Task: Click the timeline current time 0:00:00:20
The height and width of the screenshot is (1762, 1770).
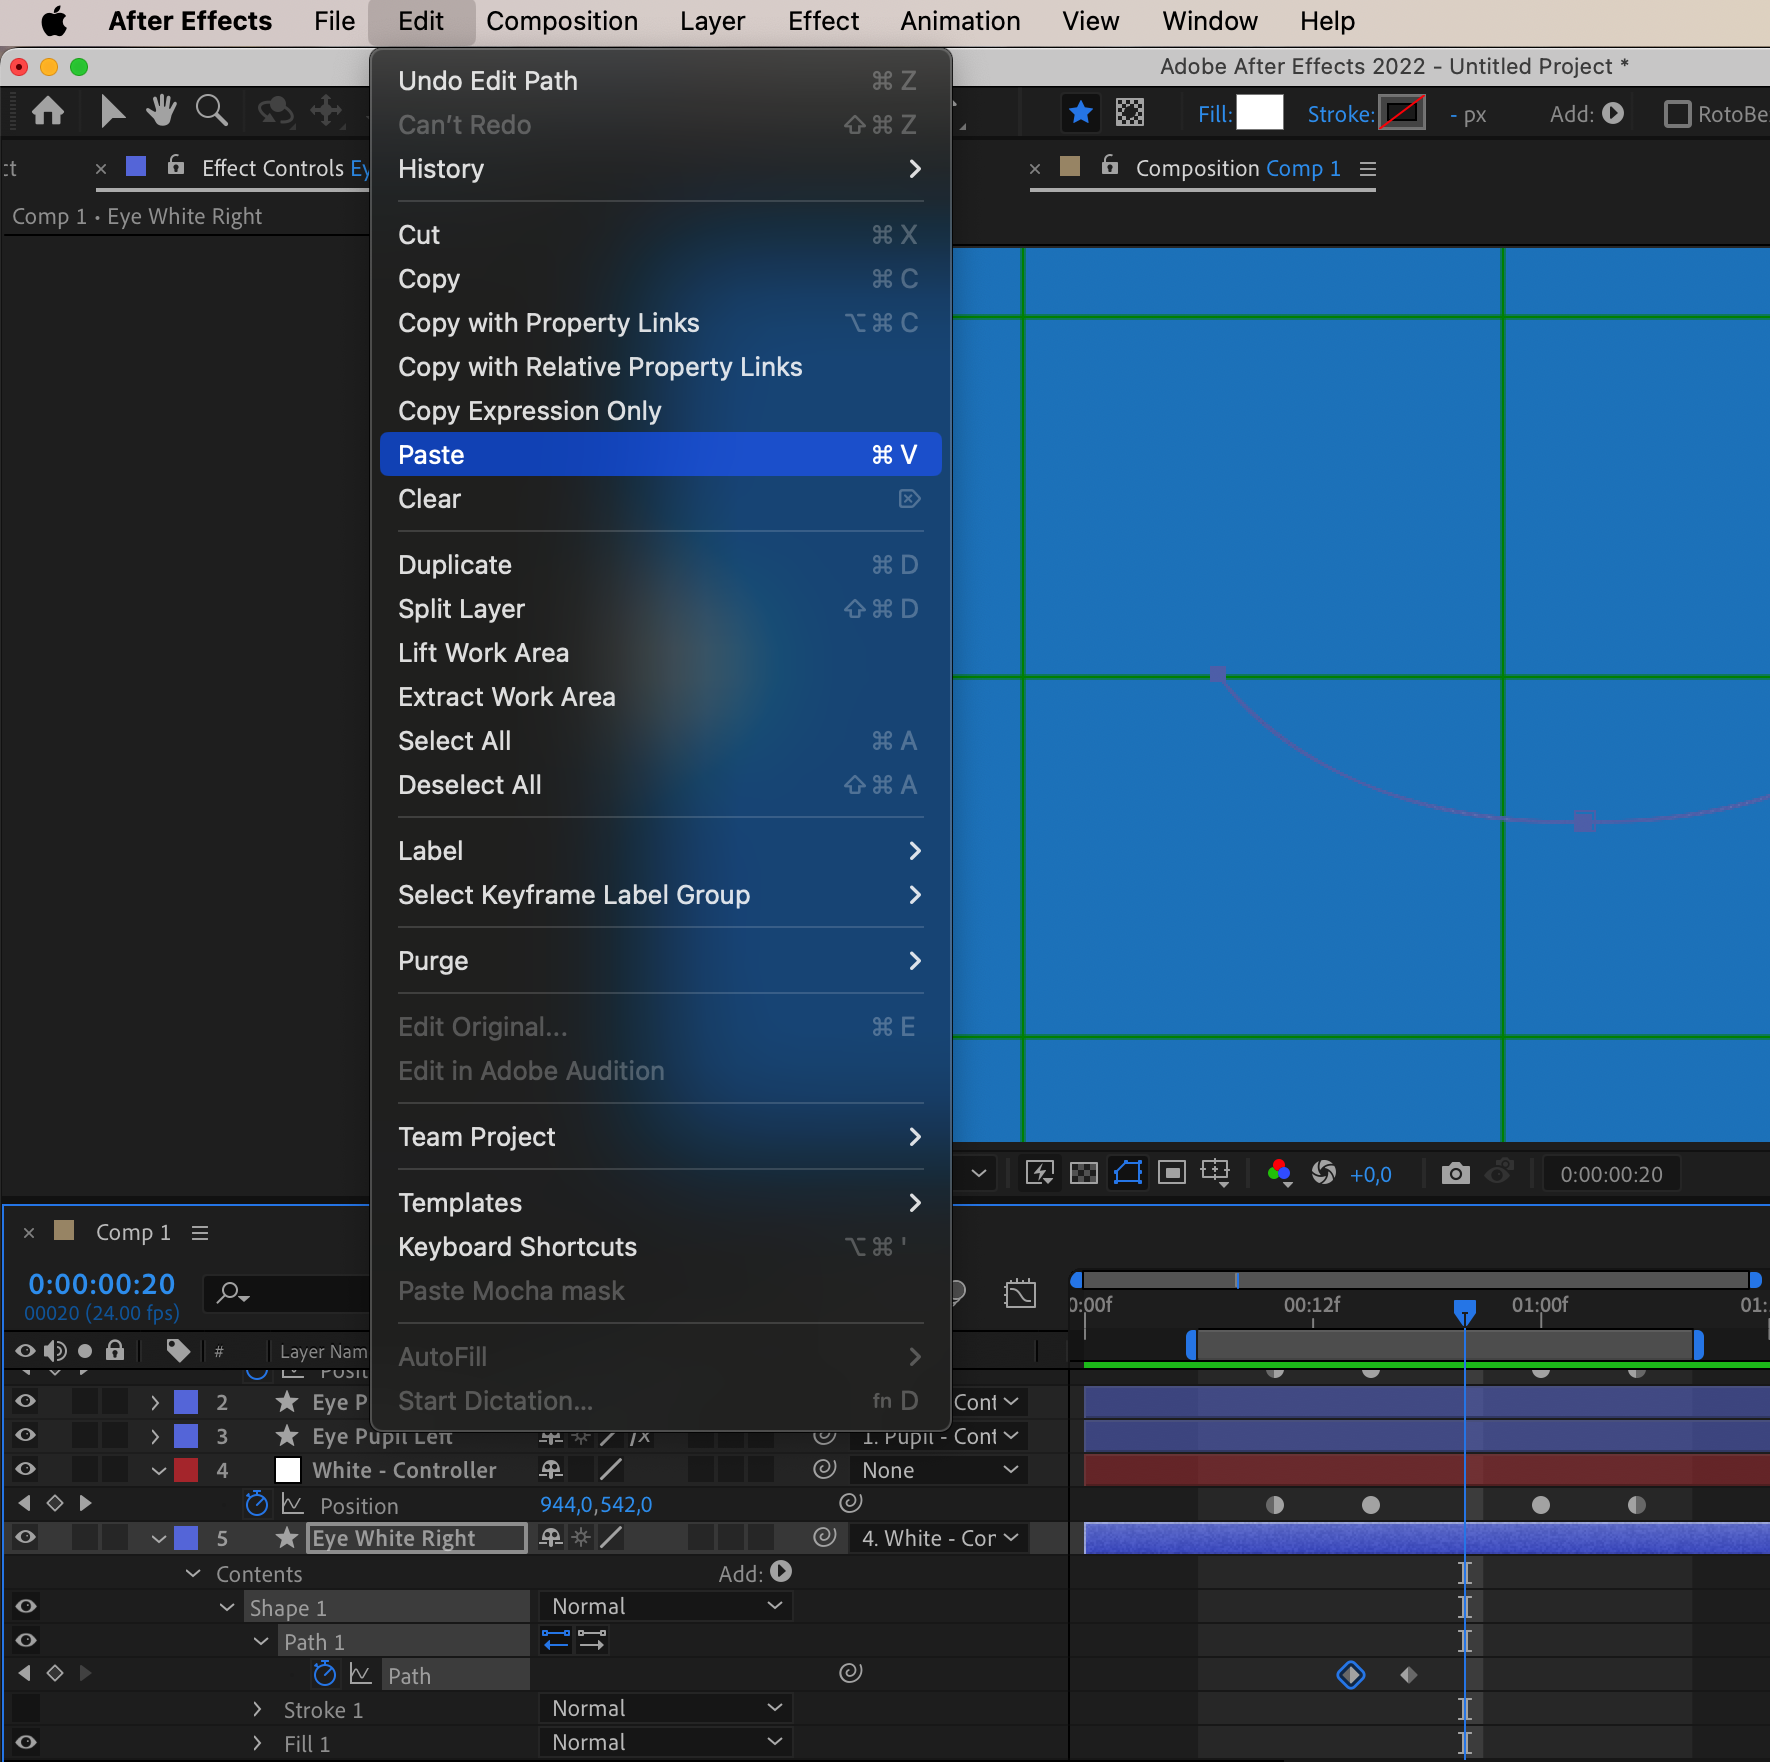Action: [x=101, y=1283]
